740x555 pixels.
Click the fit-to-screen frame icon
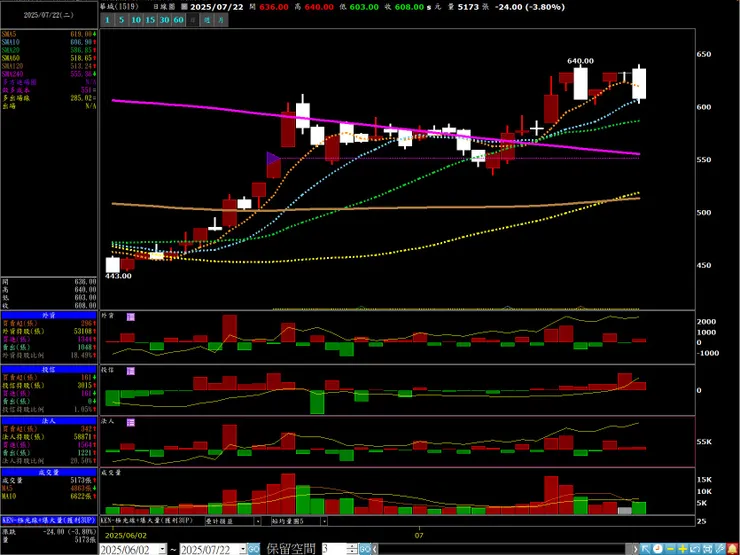coord(707,549)
